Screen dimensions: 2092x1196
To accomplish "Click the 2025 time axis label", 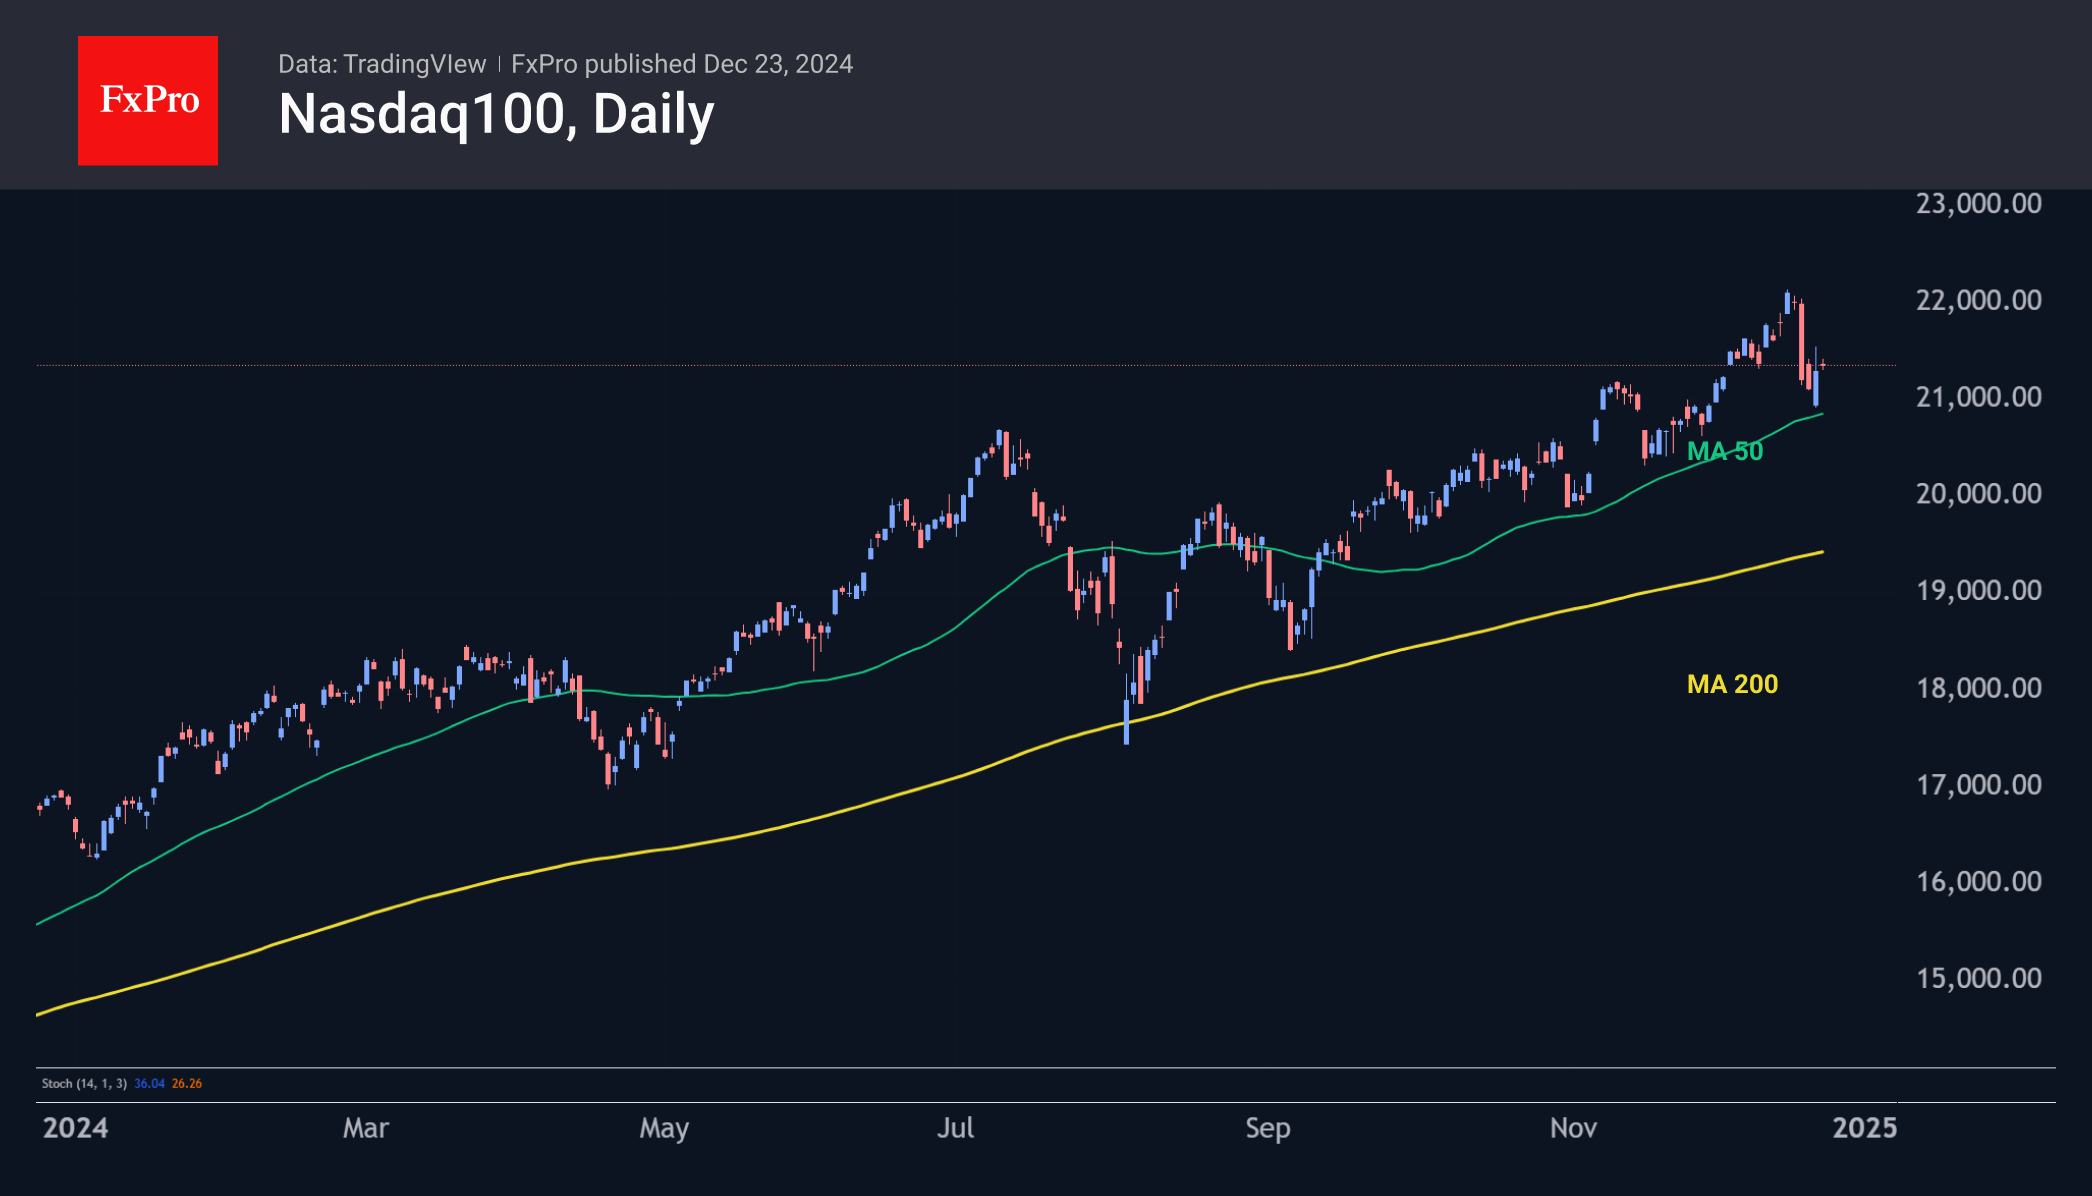I will [1864, 1128].
